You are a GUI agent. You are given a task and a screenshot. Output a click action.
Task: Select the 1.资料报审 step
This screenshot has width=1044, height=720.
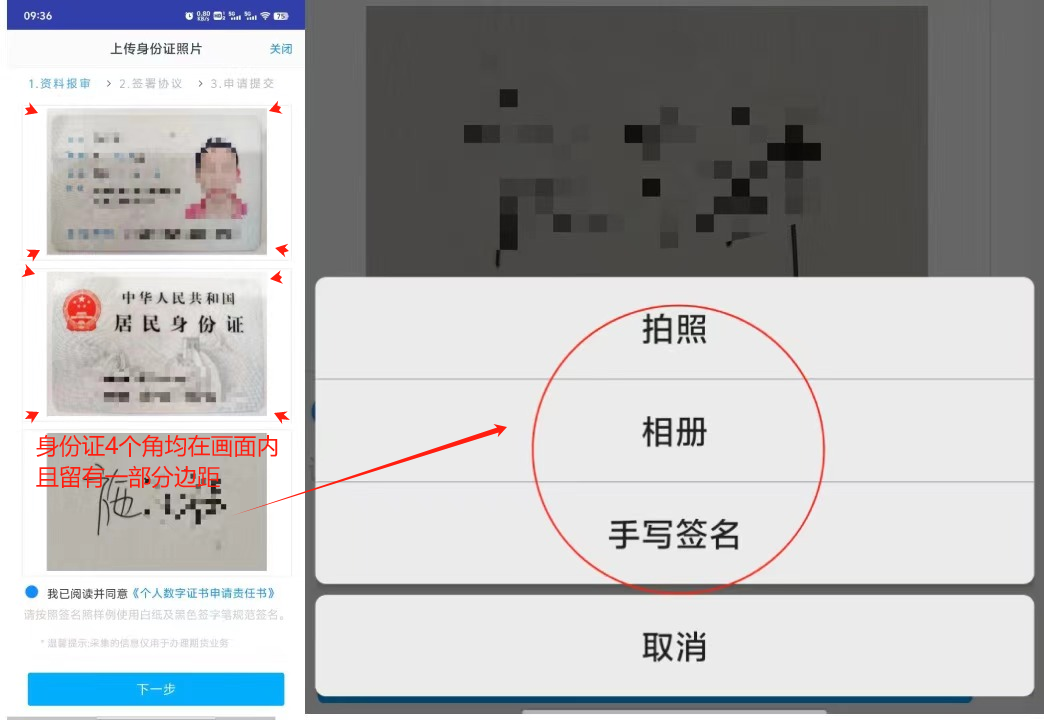[59, 84]
